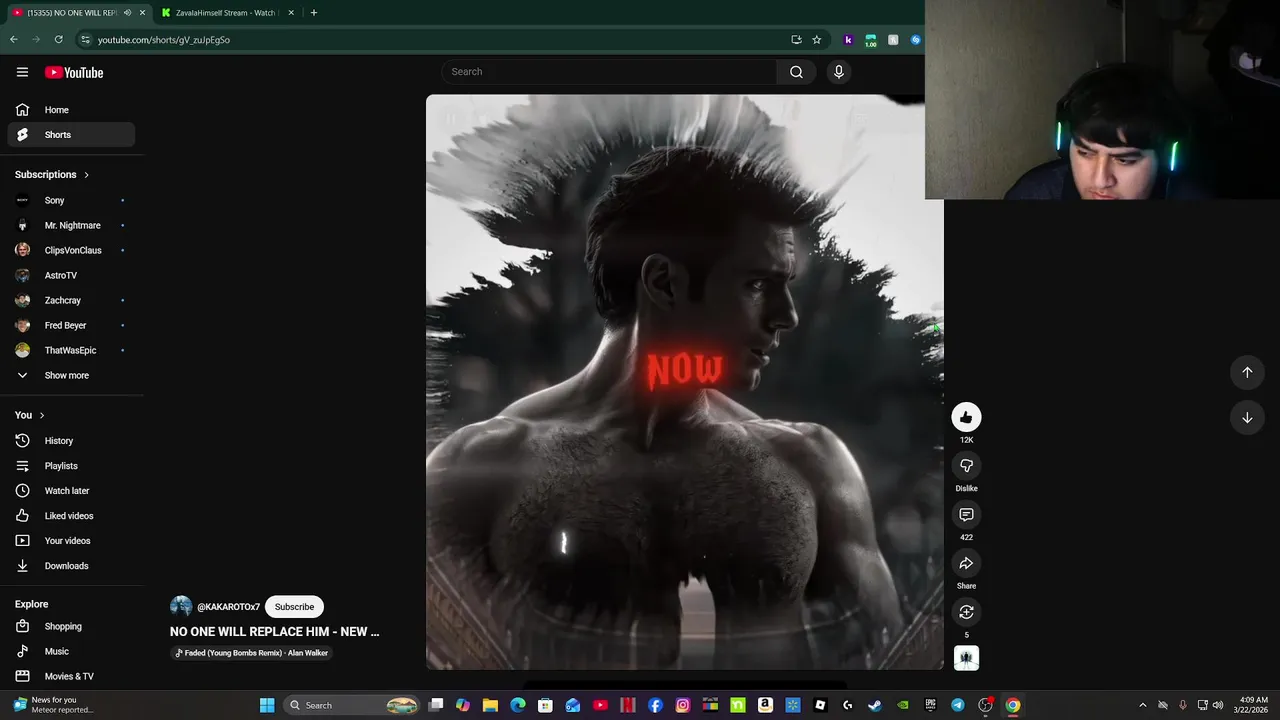This screenshot has width=1280, height=720.
Task: Switch to the ZavalaHimself Stream tab
Action: (225, 13)
